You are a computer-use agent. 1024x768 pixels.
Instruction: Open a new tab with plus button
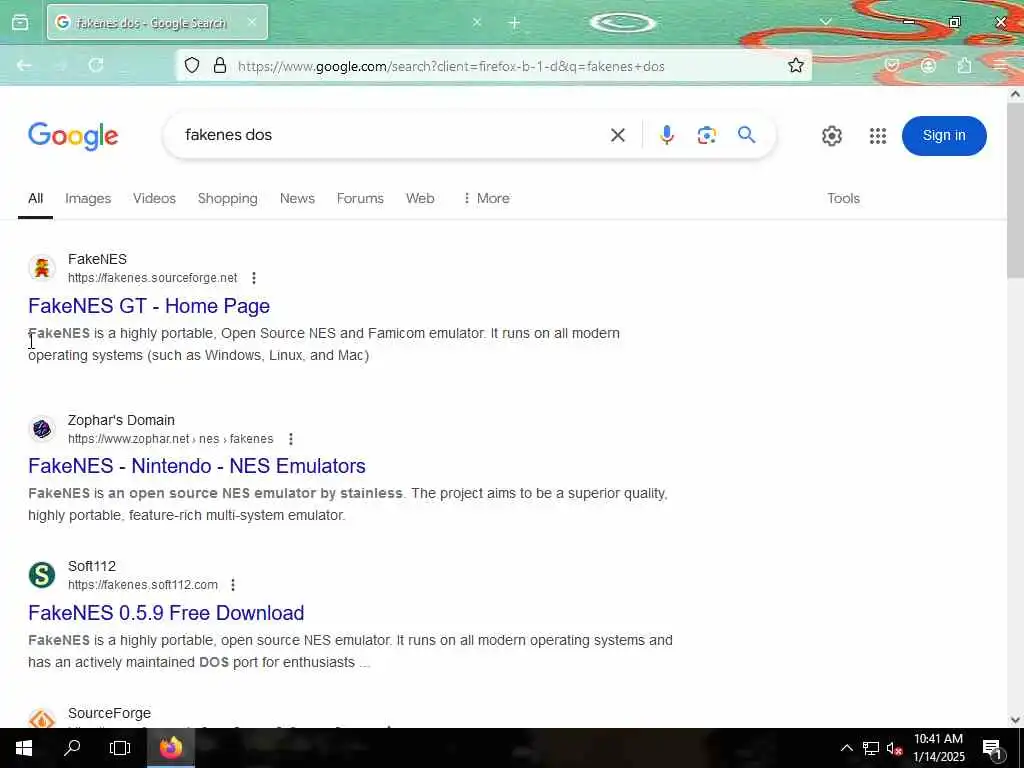point(514,23)
